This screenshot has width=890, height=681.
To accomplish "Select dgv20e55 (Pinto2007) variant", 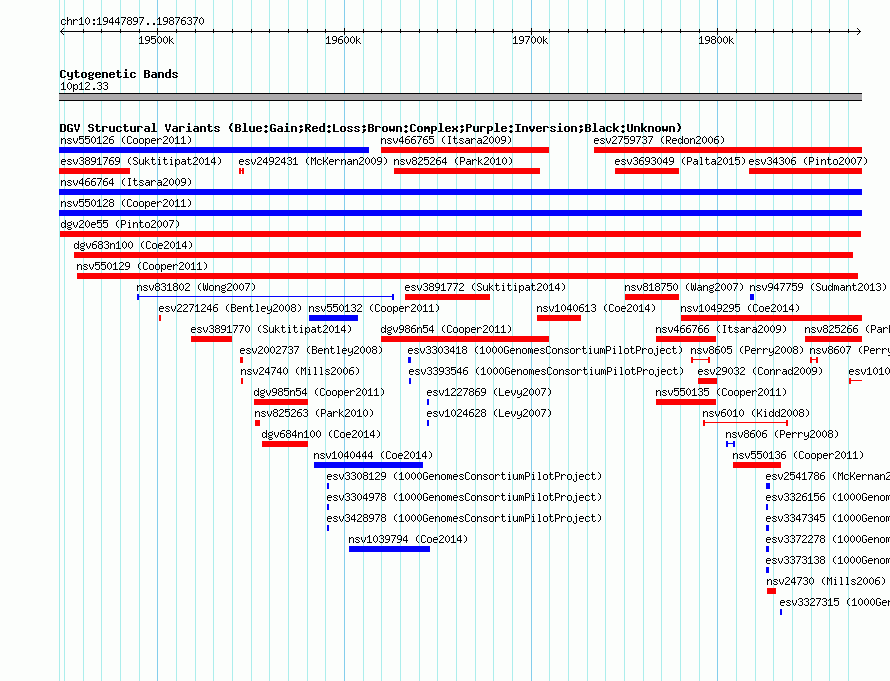I will pyautogui.click(x=120, y=224).
